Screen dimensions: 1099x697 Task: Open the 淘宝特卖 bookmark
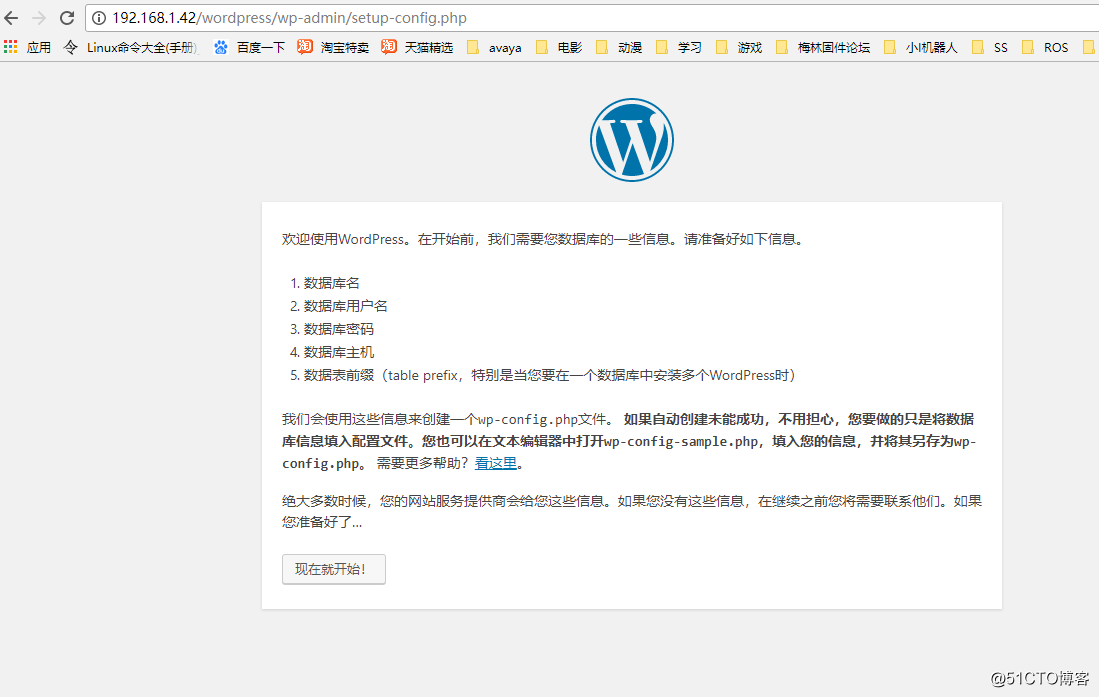pyautogui.click(x=333, y=48)
